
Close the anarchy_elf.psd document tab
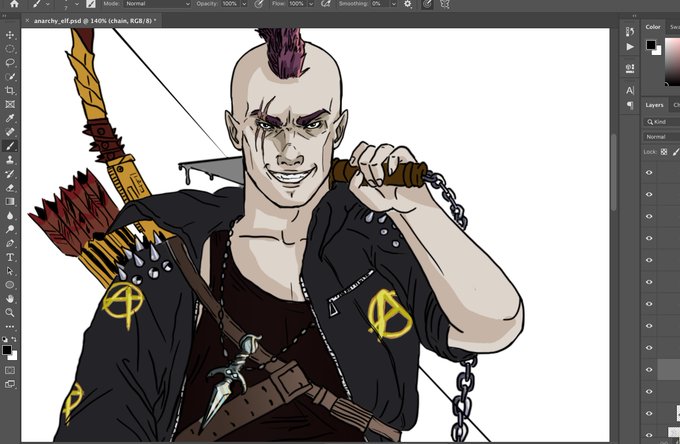(x=27, y=20)
